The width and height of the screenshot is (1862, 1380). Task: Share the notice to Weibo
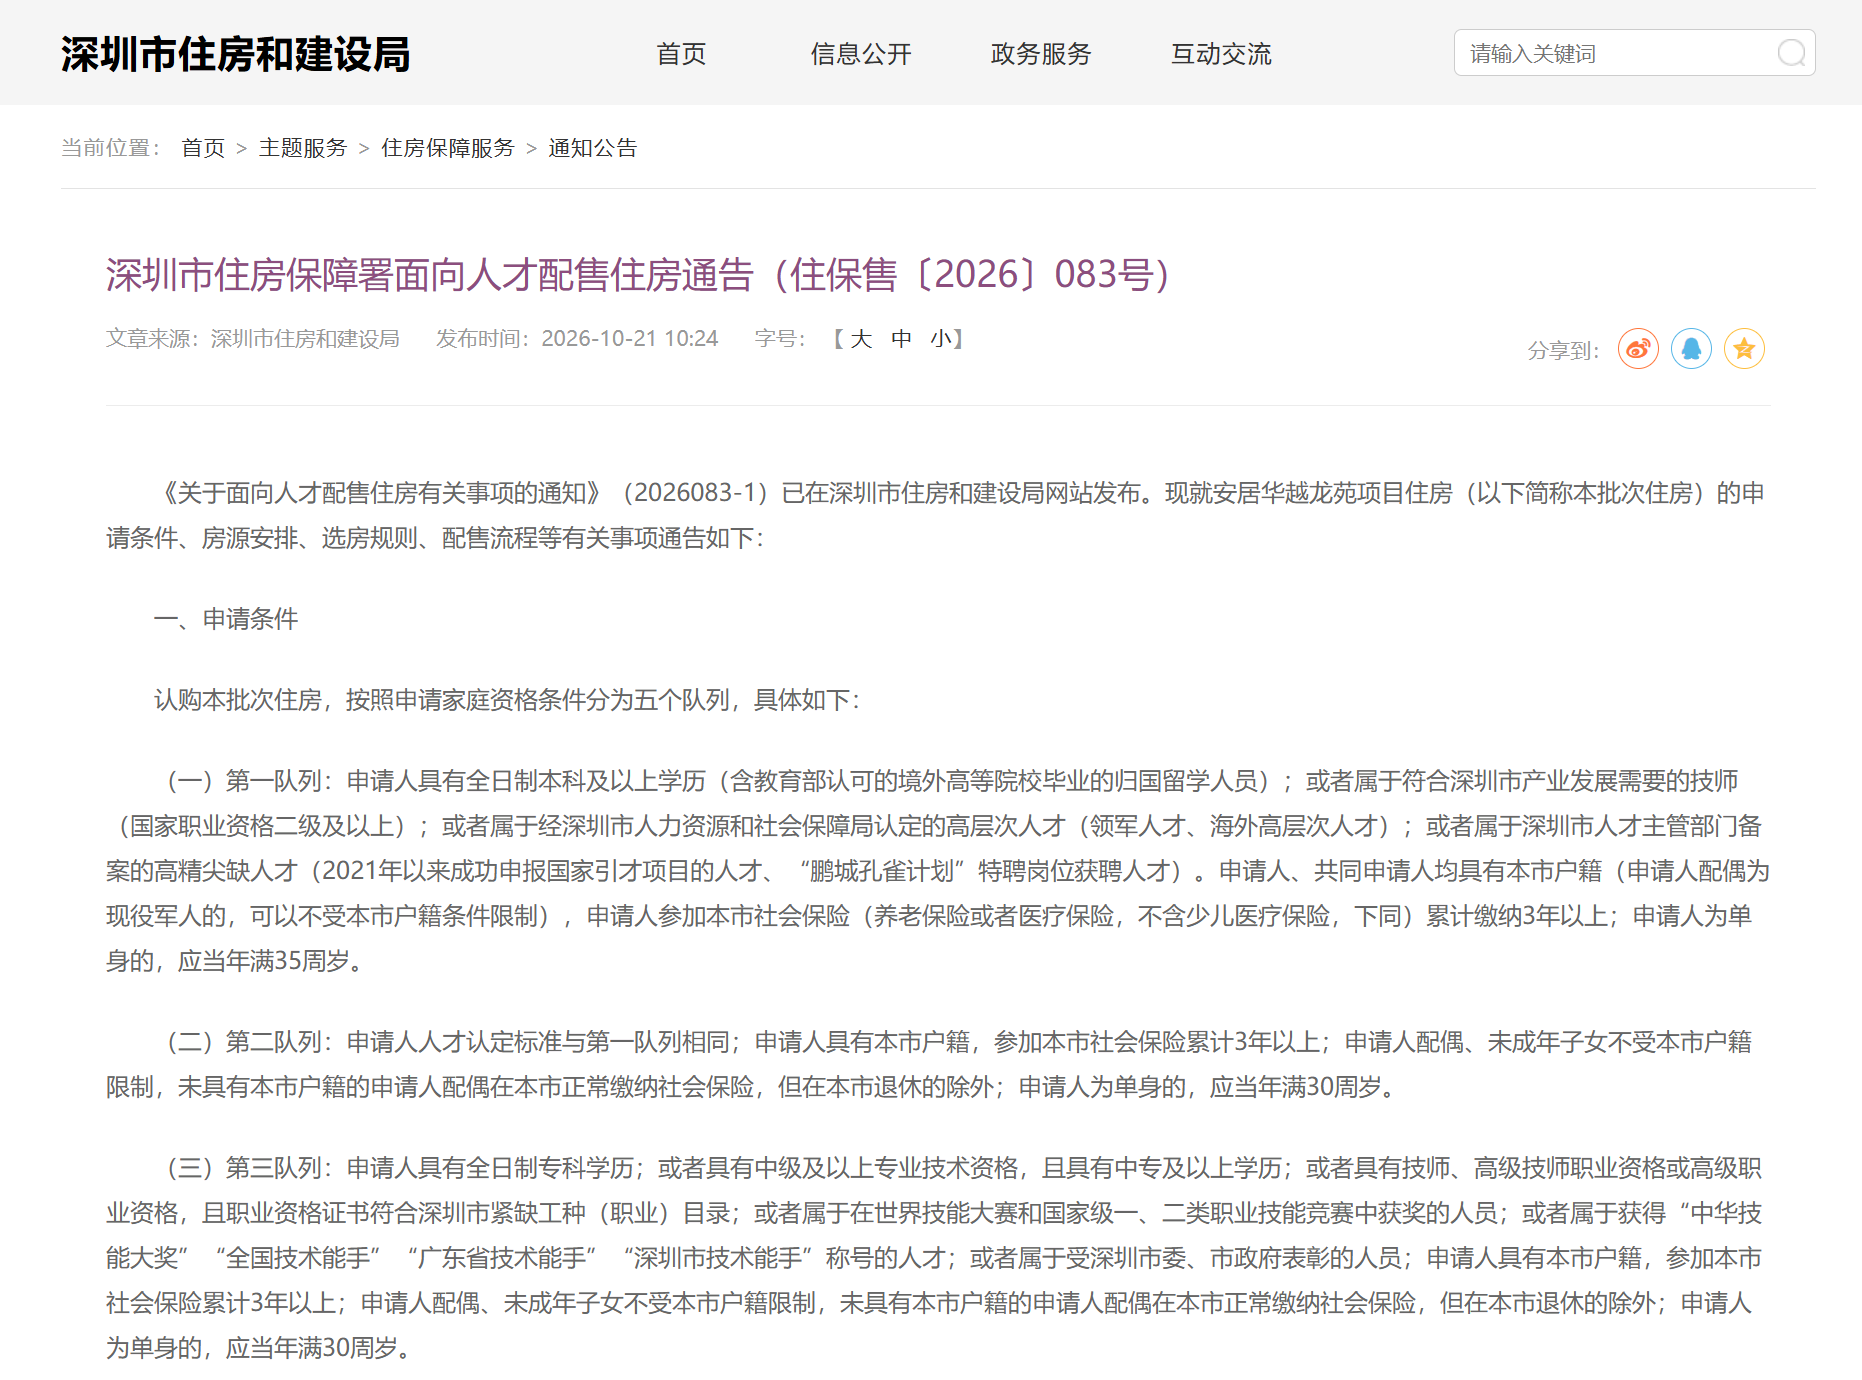click(1638, 349)
